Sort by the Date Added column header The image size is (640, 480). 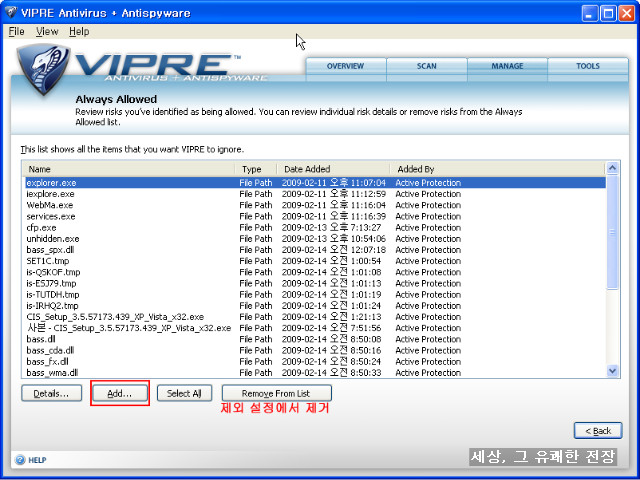(x=333, y=169)
